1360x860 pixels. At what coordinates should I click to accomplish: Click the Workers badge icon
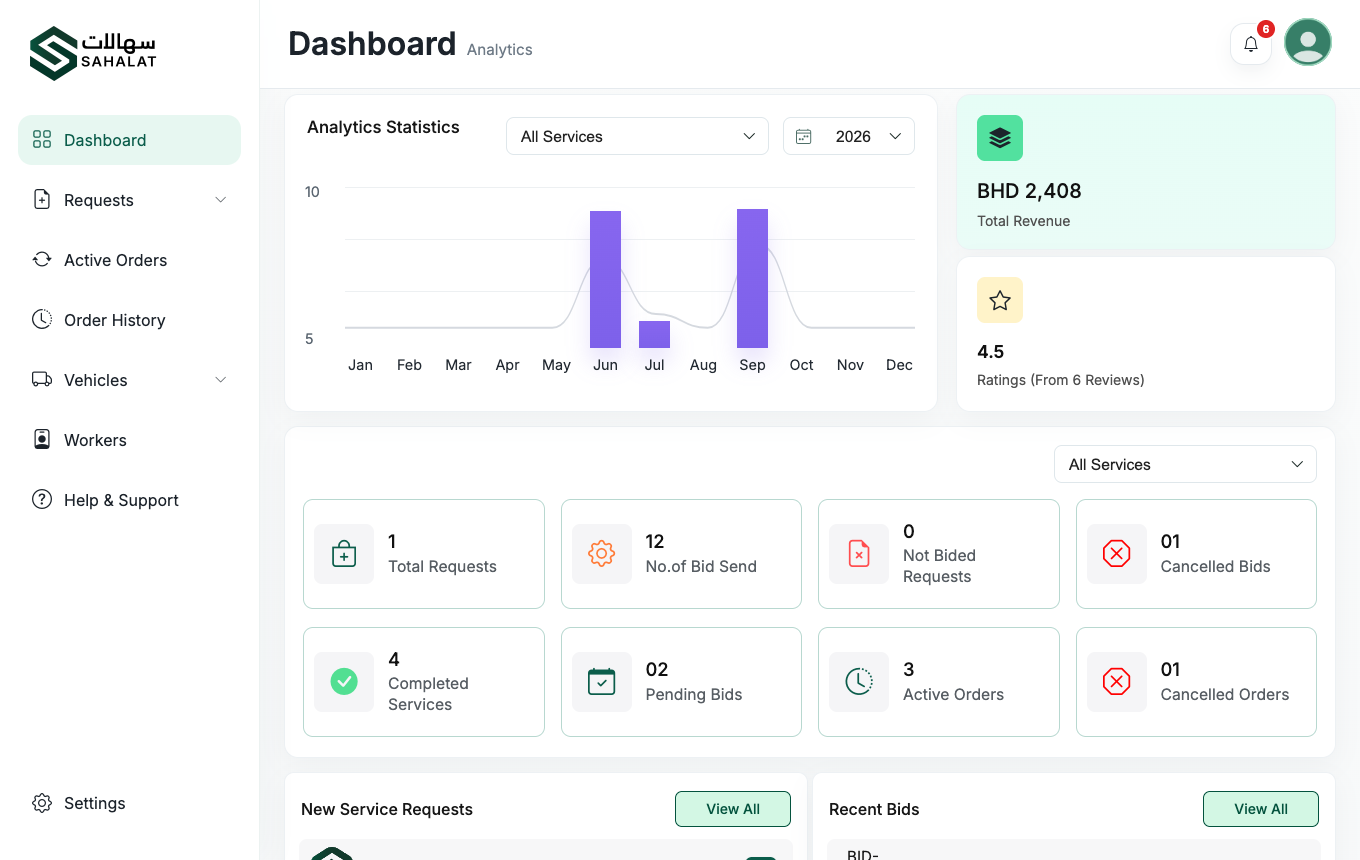click(x=42, y=440)
